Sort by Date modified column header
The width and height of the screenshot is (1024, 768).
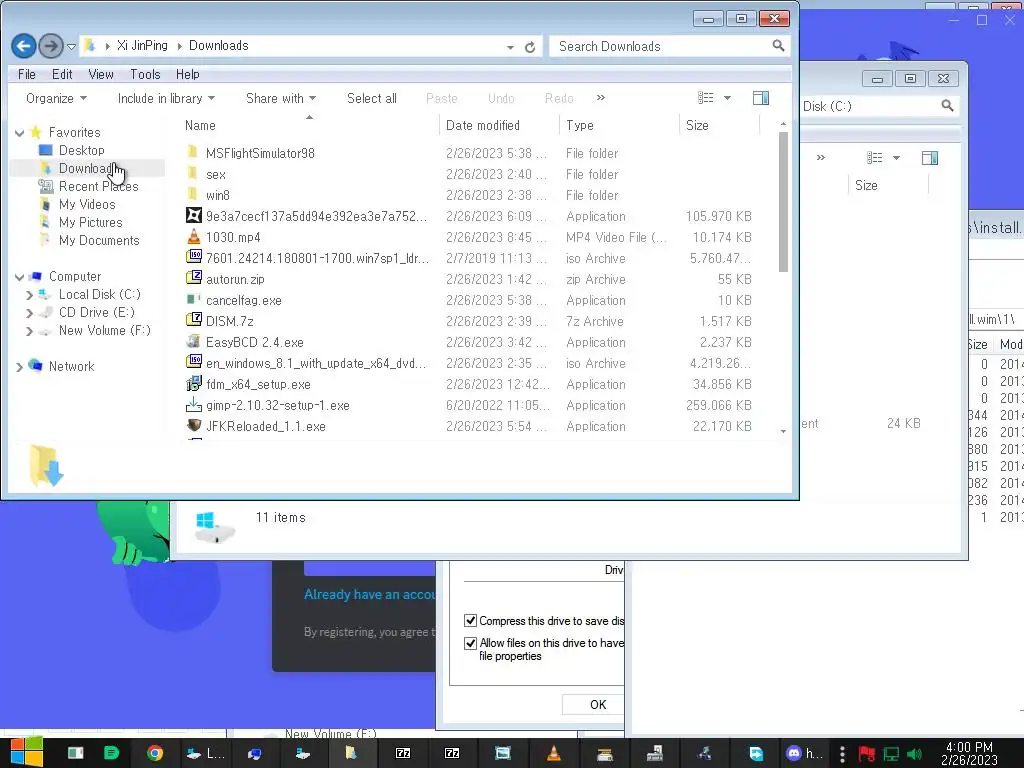(499, 125)
